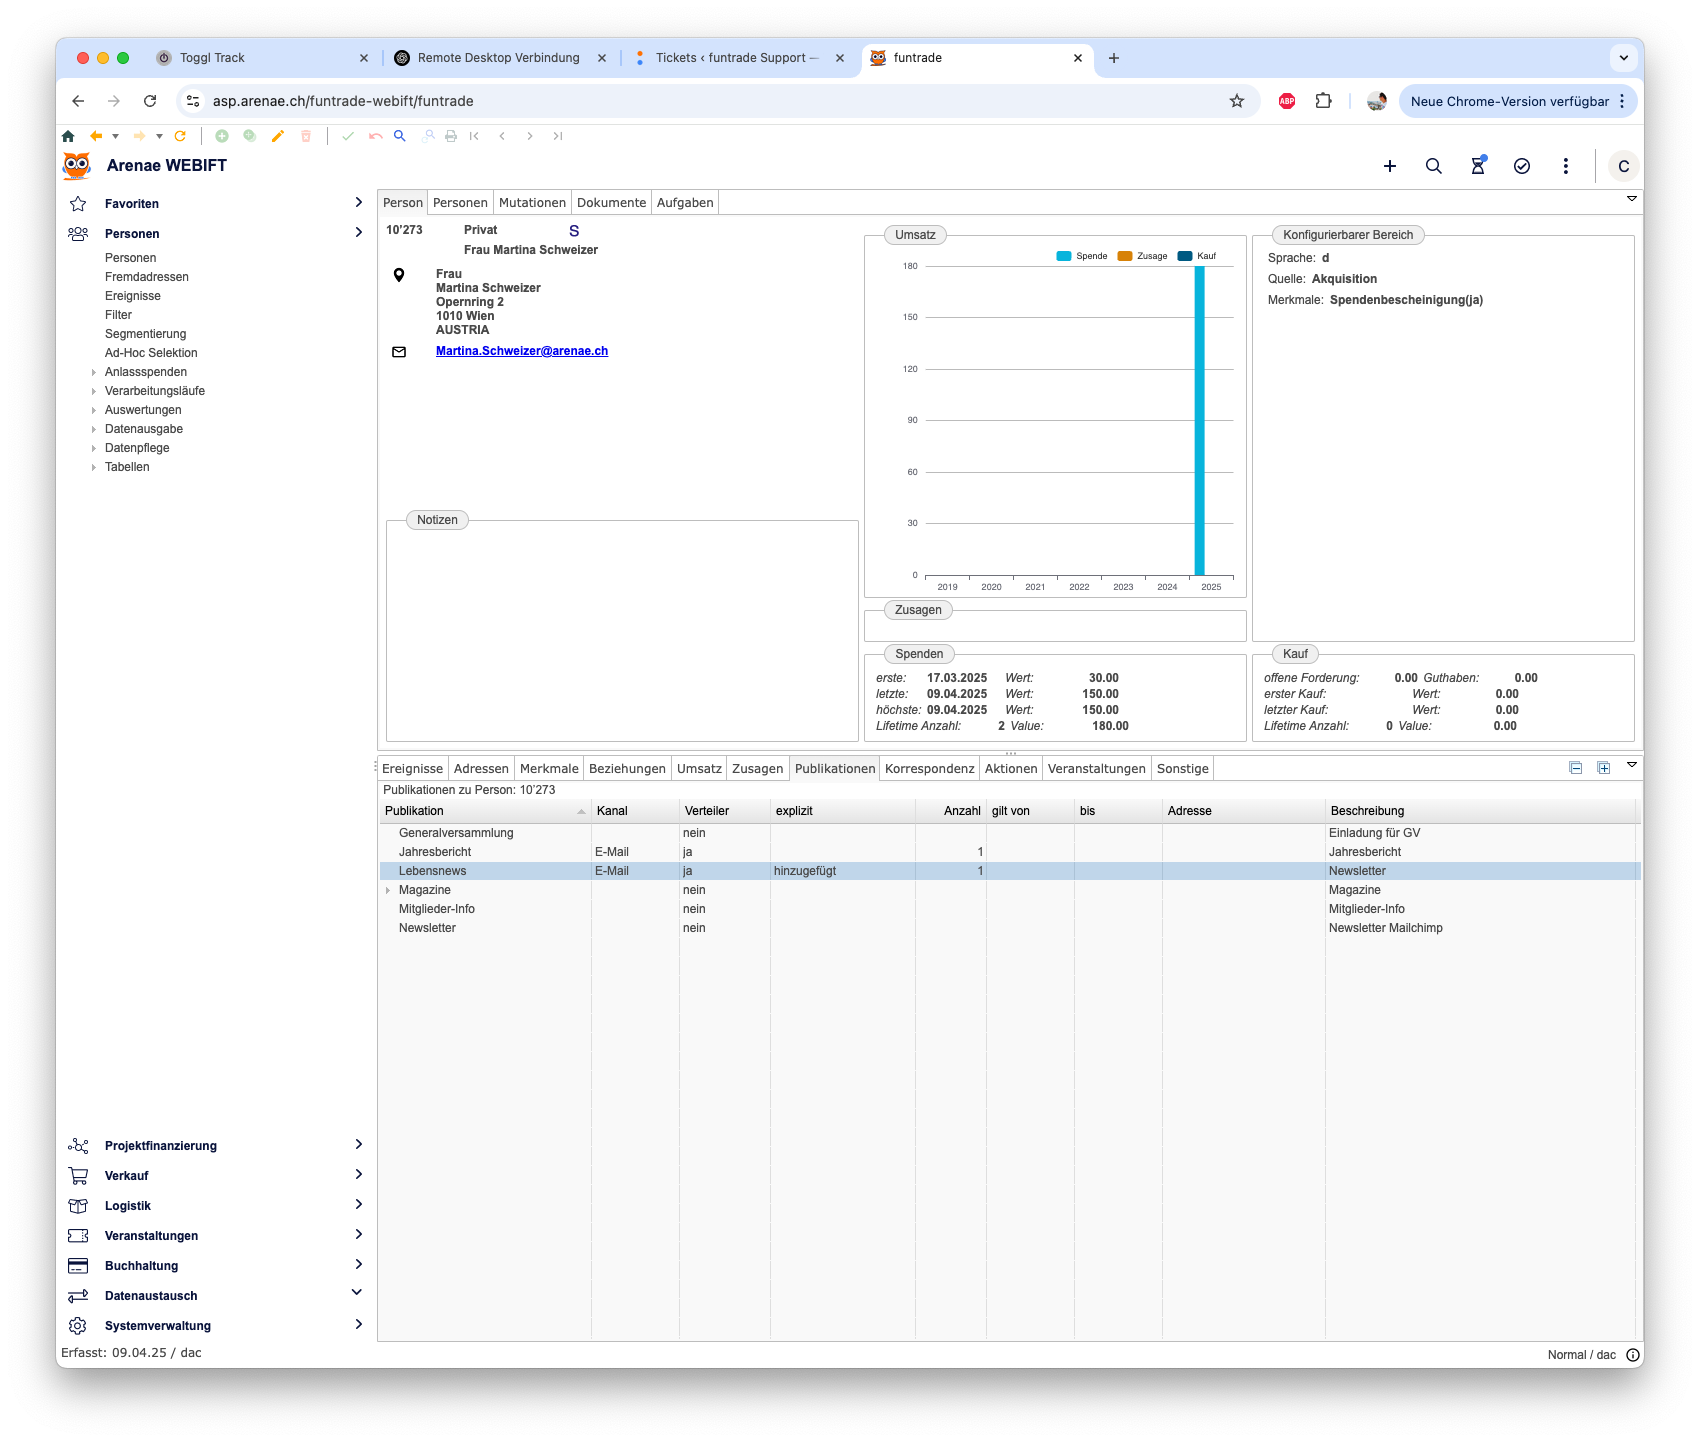Toggle the Kauf series in chart legend
This screenshot has height=1442, width=1700.
pyautogui.click(x=1197, y=256)
